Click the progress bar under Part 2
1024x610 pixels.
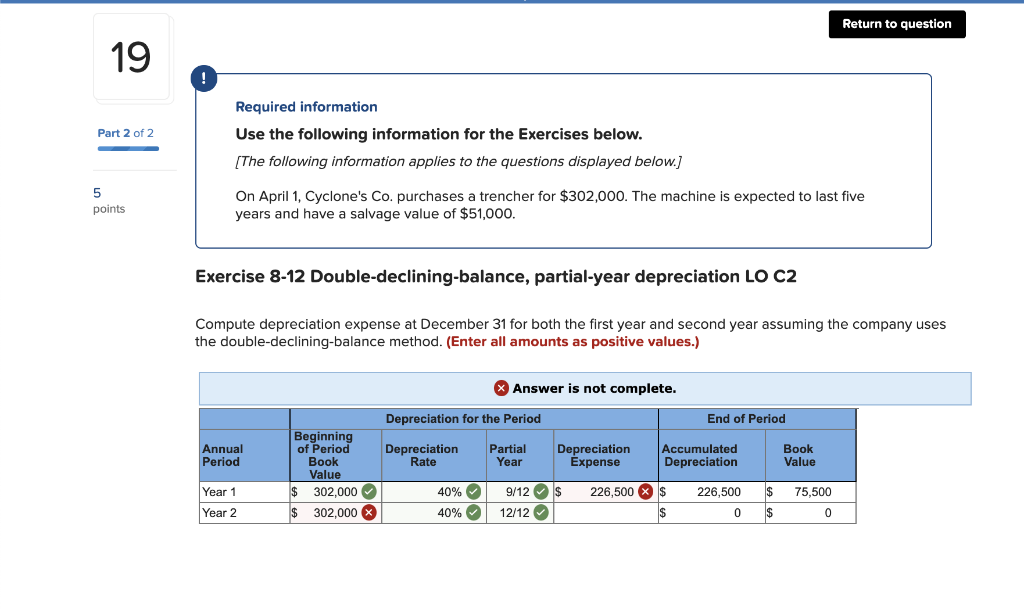[127, 147]
